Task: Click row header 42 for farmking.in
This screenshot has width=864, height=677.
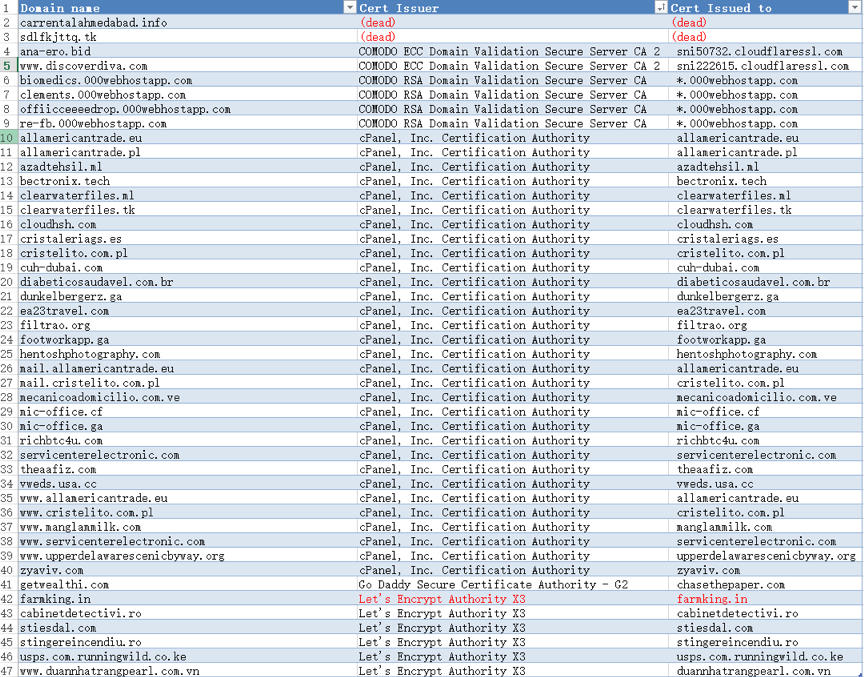Action: tap(8, 599)
